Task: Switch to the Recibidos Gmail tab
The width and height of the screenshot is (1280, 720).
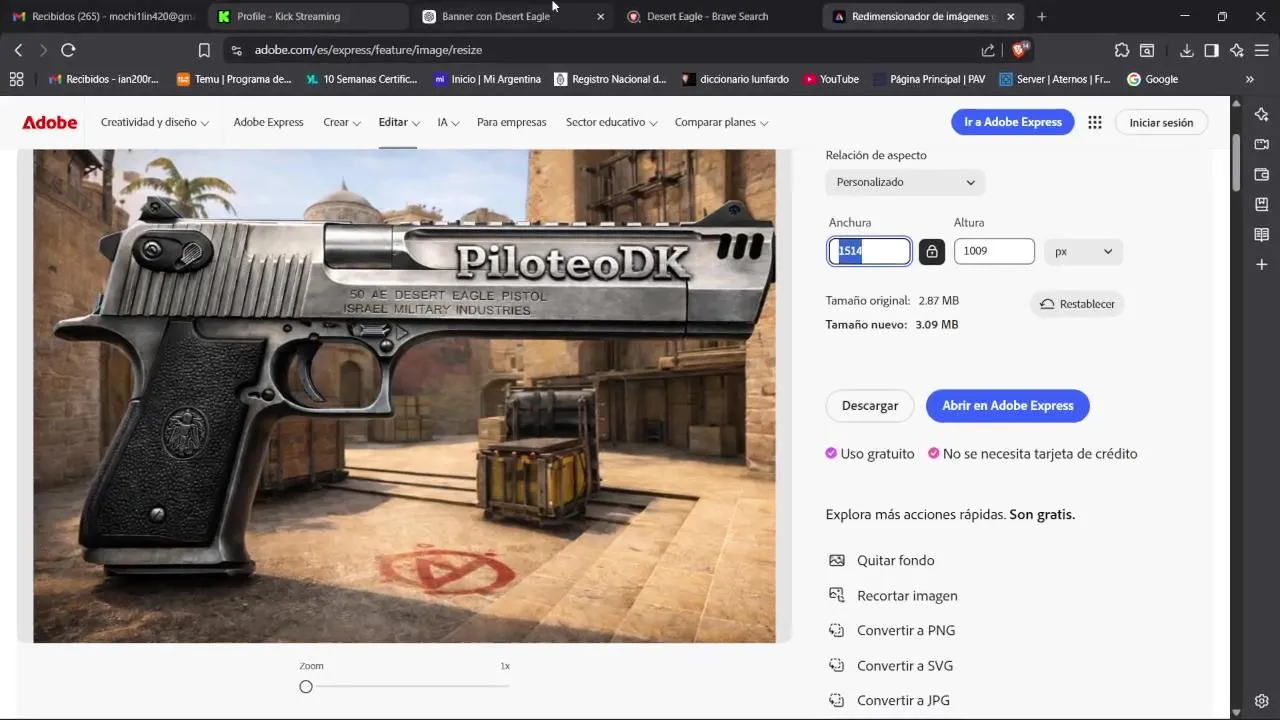Action: click(x=103, y=17)
